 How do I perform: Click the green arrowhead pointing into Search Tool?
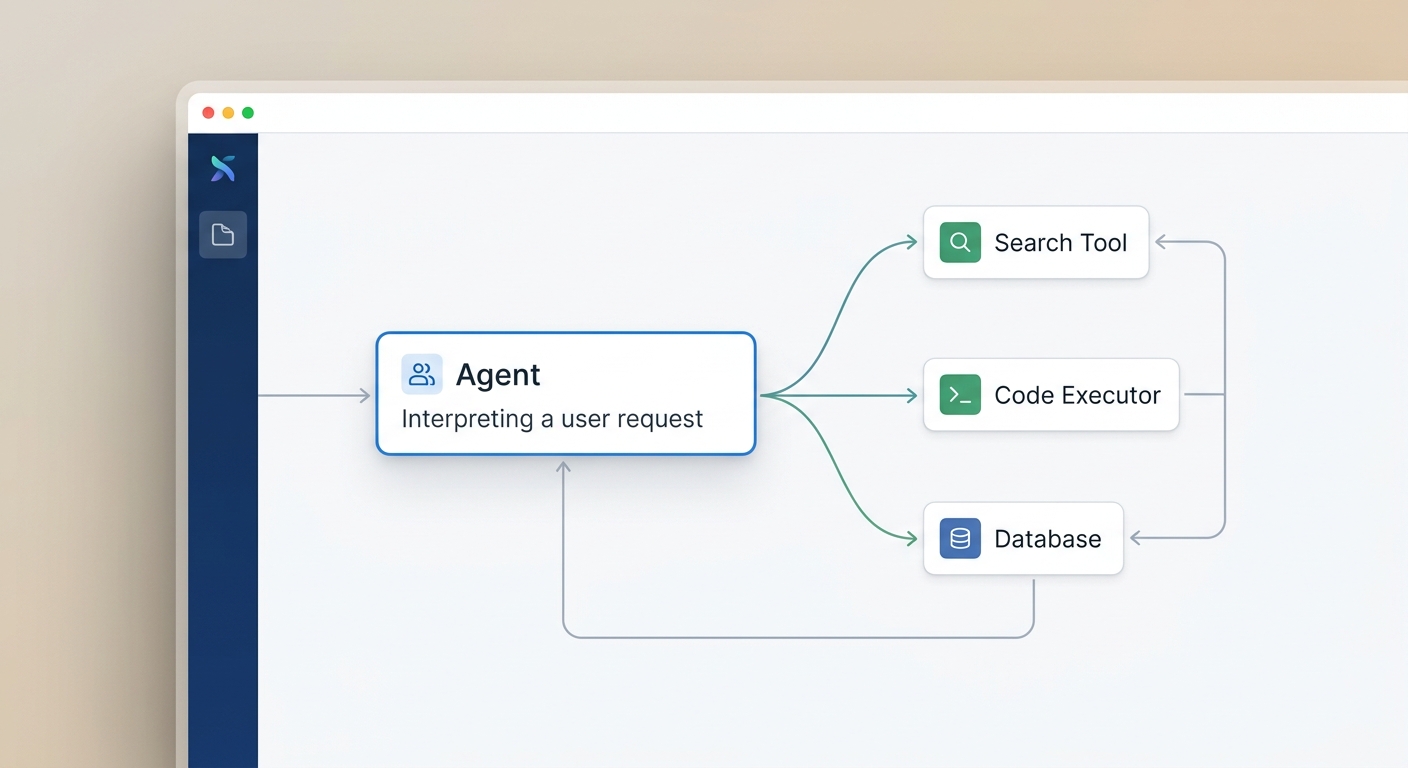(911, 241)
